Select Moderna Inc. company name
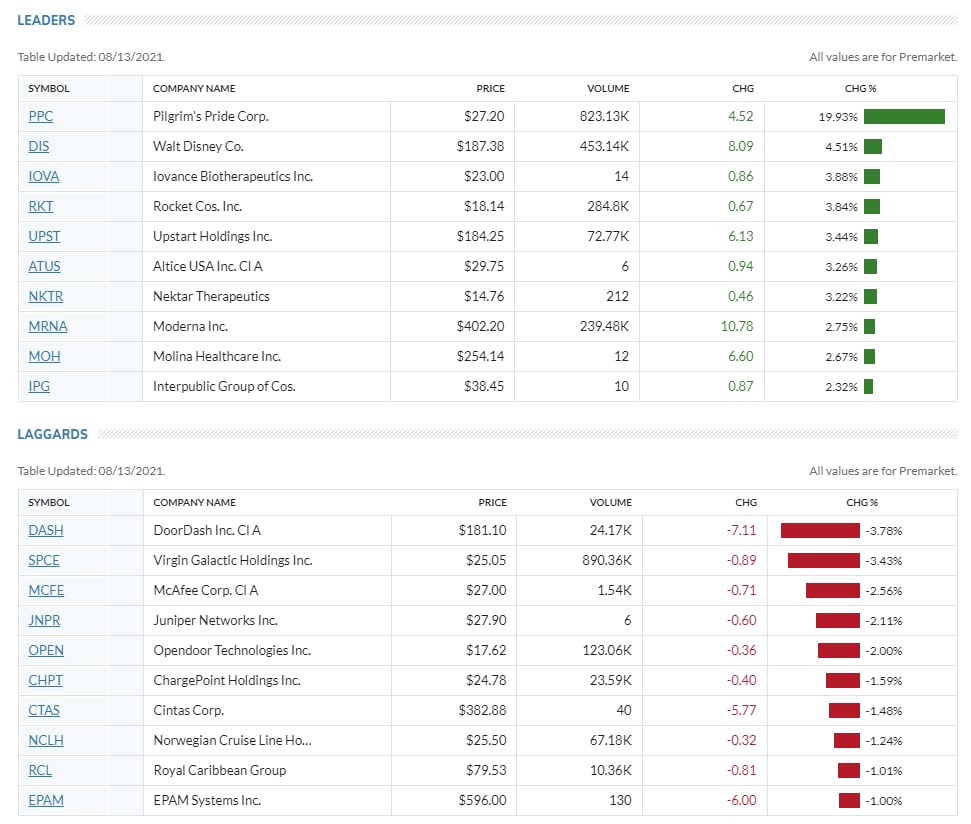This screenshot has height=824, width=971. (x=191, y=326)
